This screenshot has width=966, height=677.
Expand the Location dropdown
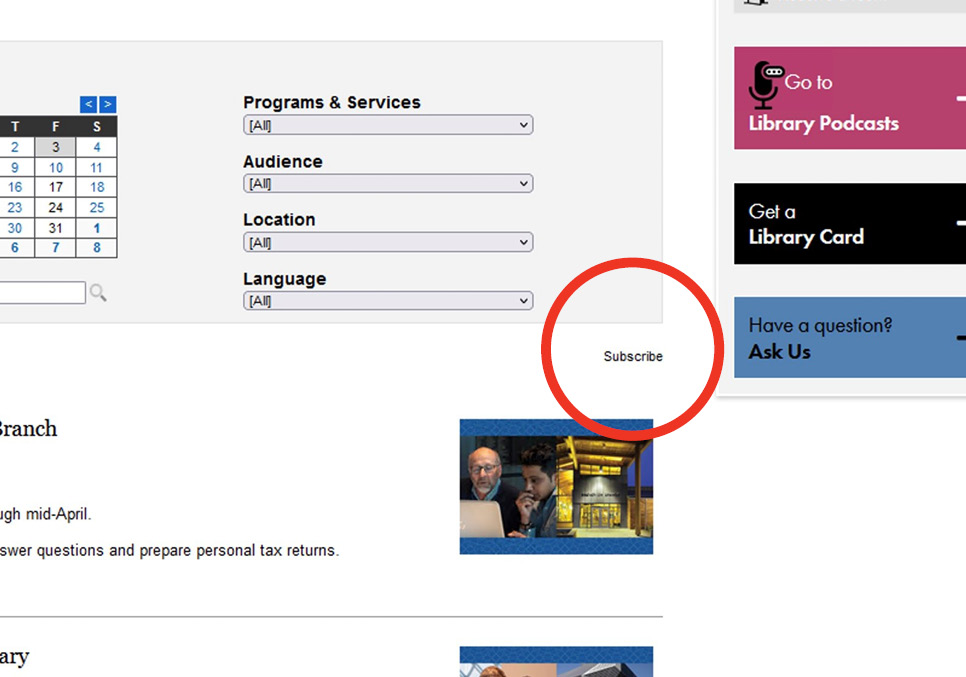[x=388, y=241]
